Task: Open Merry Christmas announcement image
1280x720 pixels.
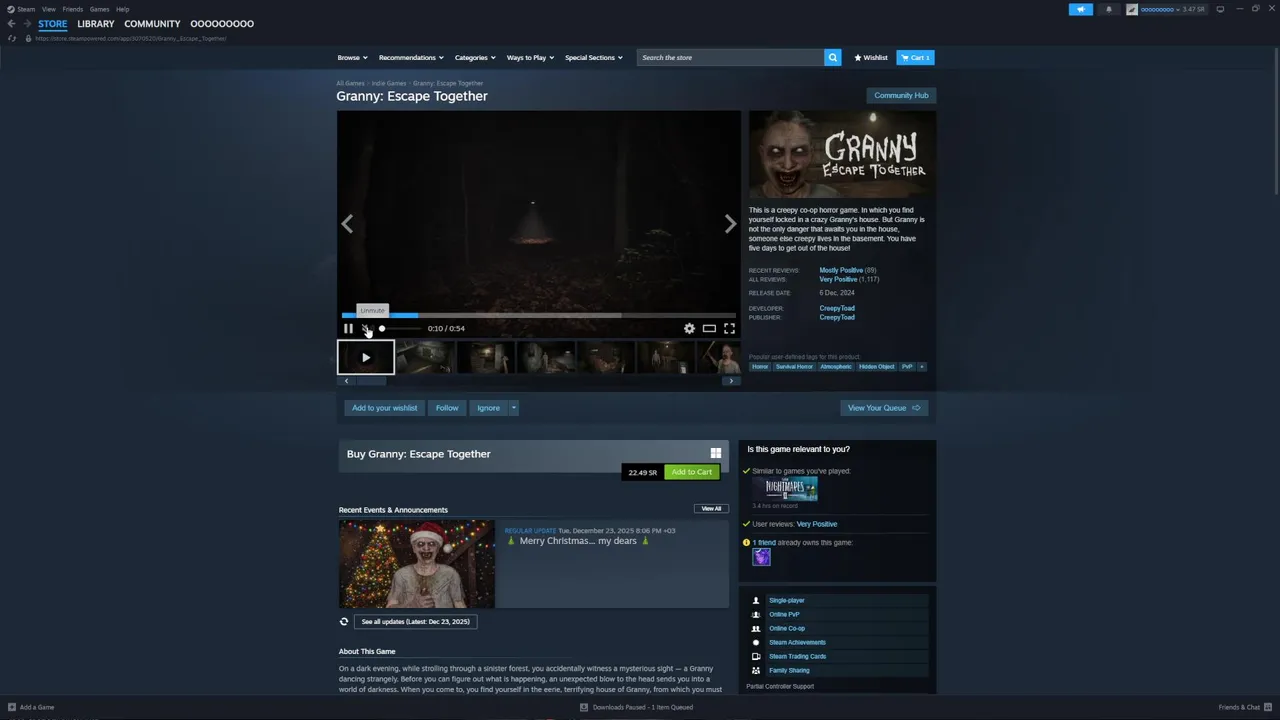Action: click(417, 564)
